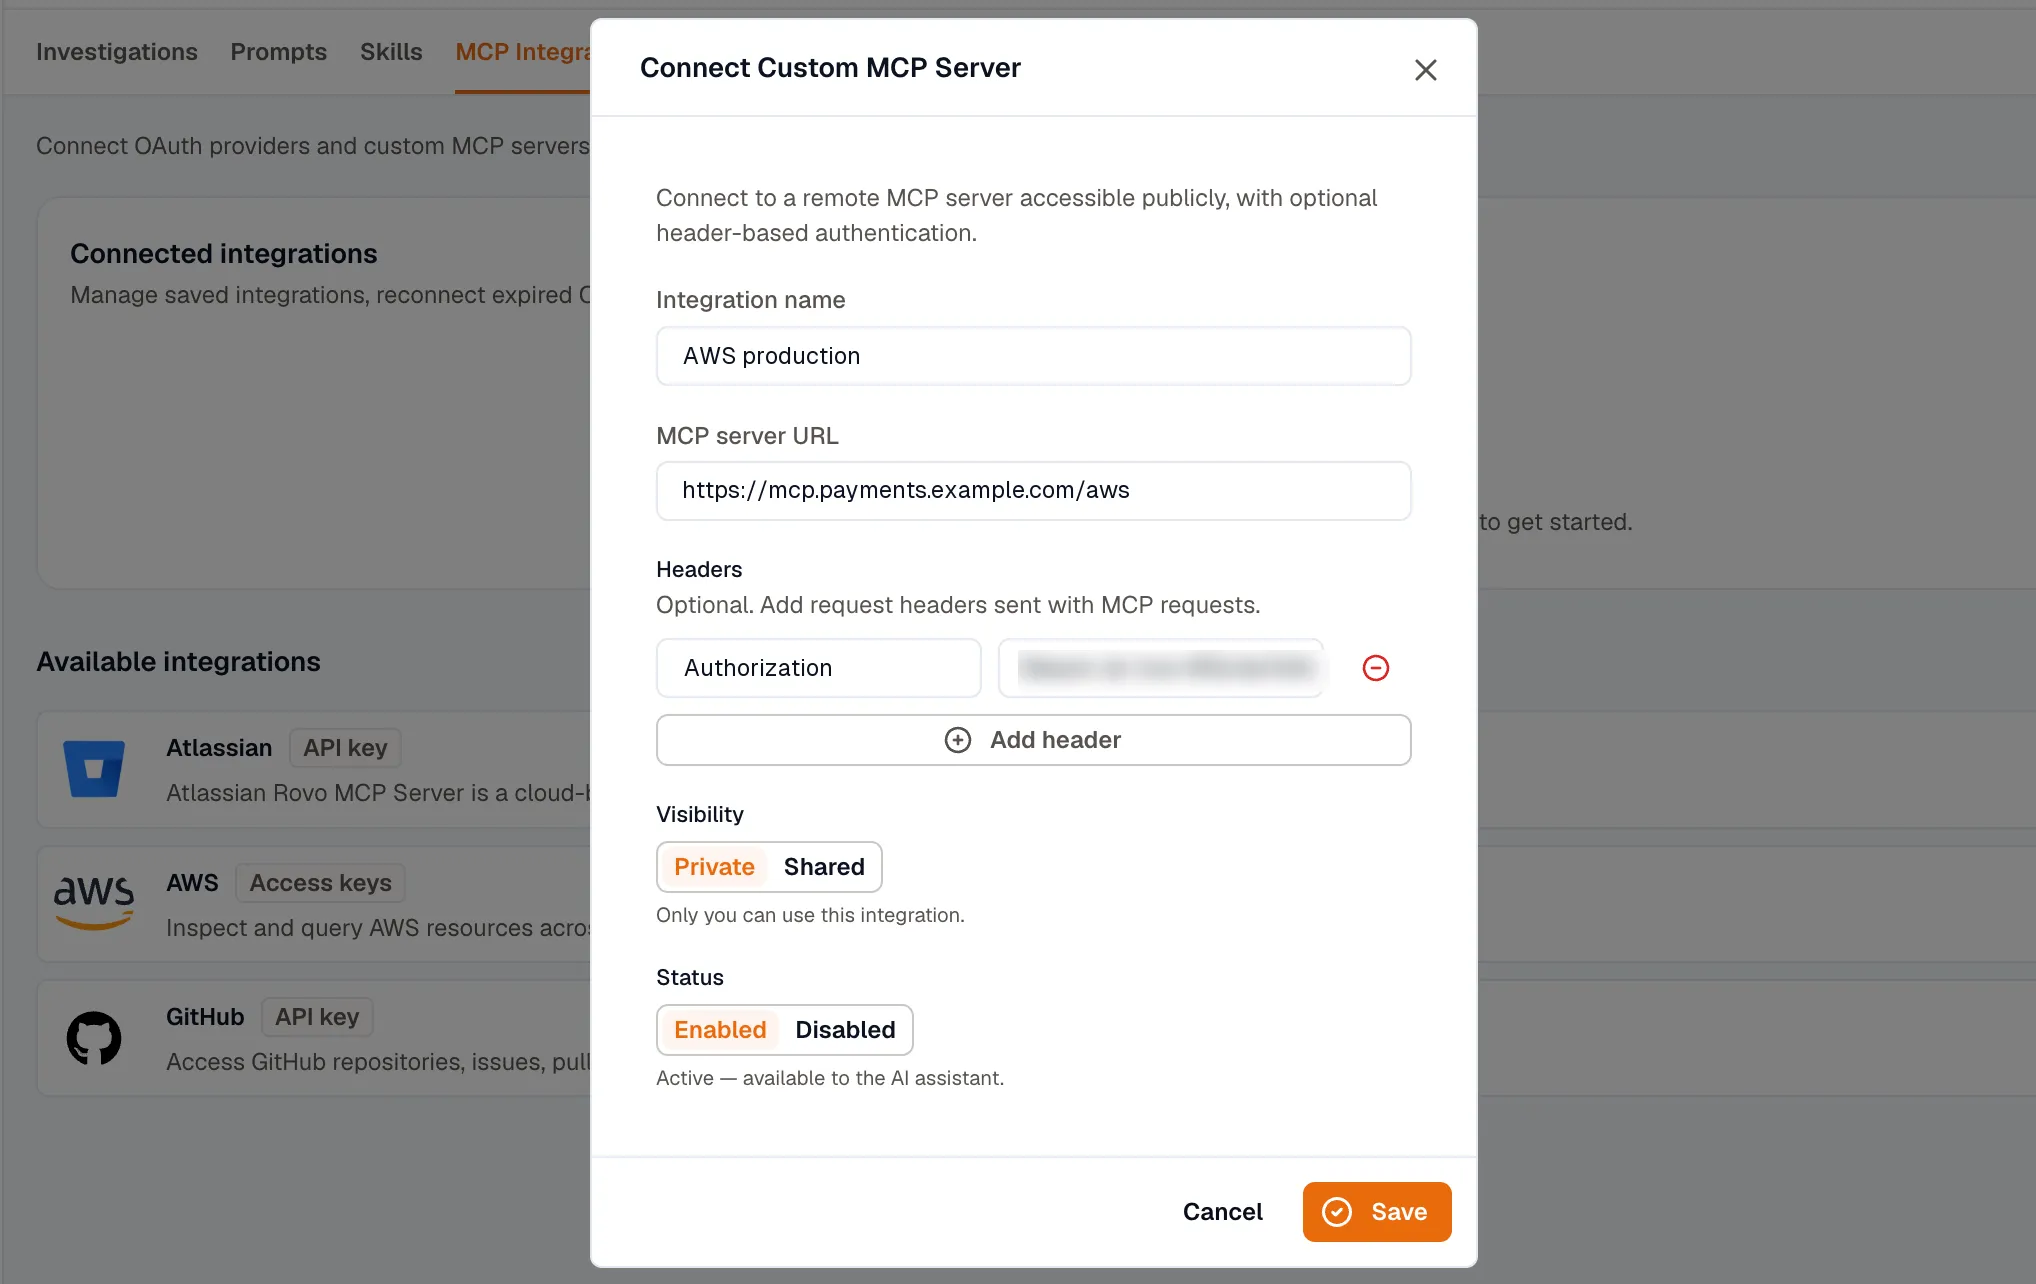Click the Atlassian Rovo MCP Server description
Viewport: 2036px width, 1284px height.
(378, 793)
